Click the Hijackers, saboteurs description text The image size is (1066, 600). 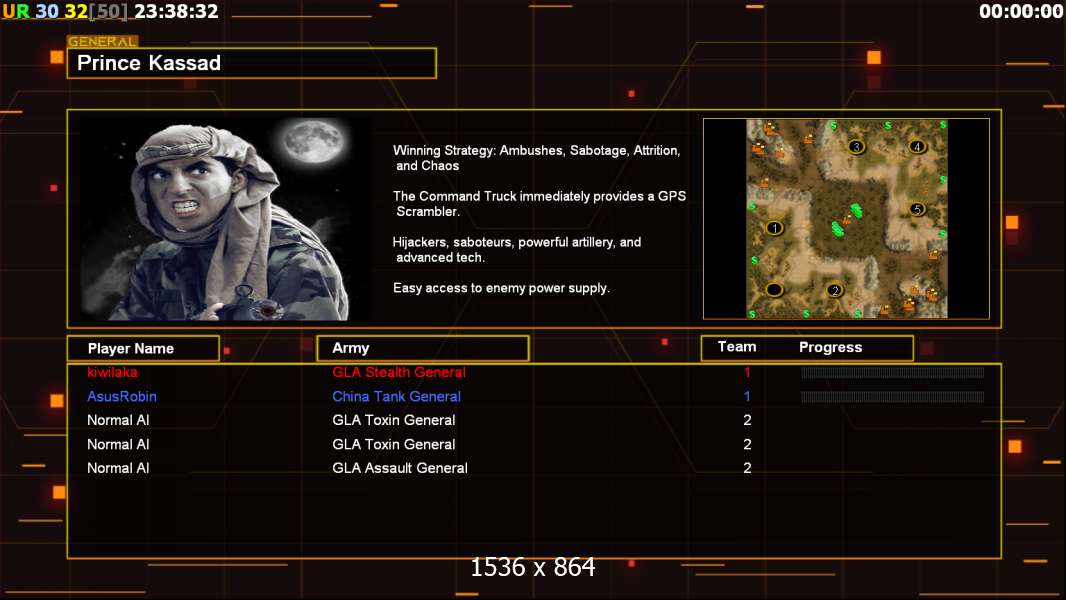coord(517,249)
